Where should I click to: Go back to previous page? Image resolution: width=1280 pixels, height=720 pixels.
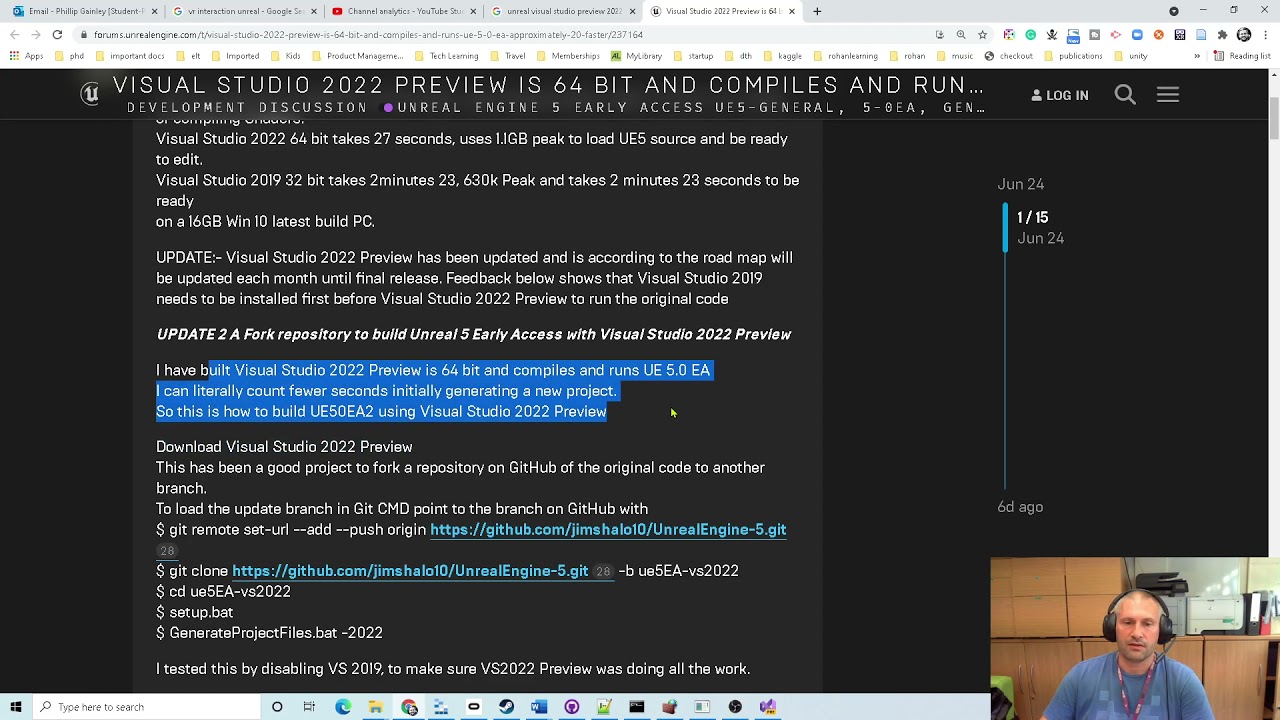[14, 35]
